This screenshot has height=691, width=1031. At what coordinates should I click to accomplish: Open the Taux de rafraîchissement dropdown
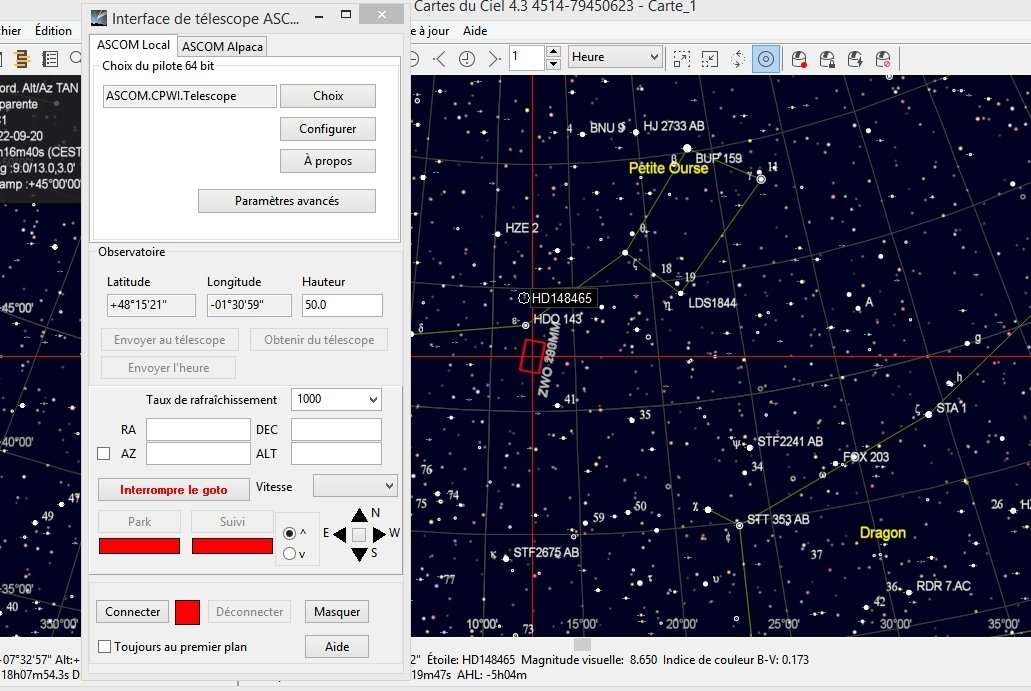336,399
